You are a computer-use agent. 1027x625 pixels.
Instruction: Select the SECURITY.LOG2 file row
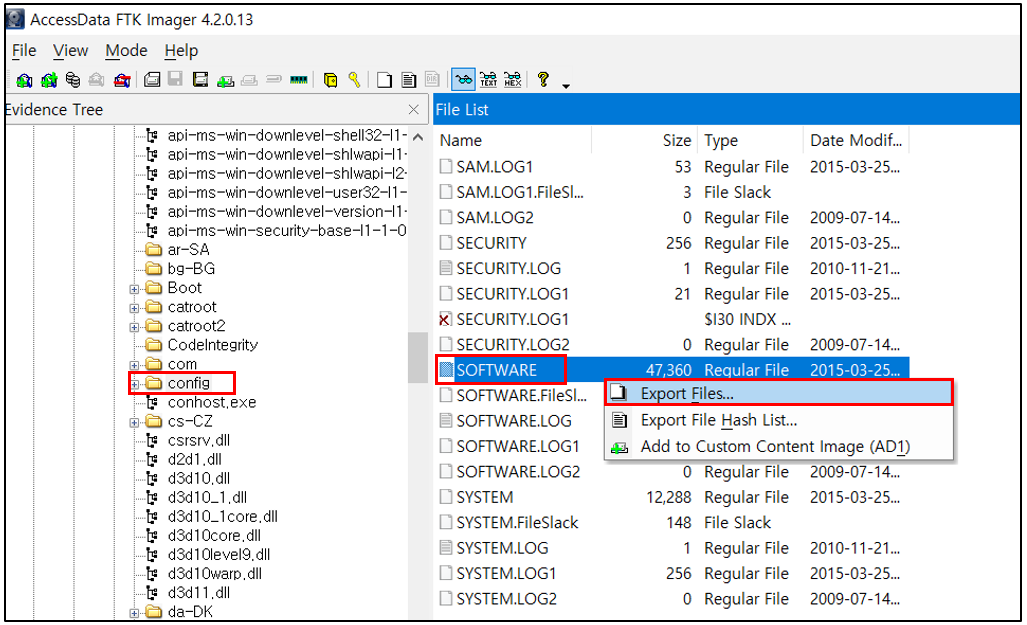(672, 345)
